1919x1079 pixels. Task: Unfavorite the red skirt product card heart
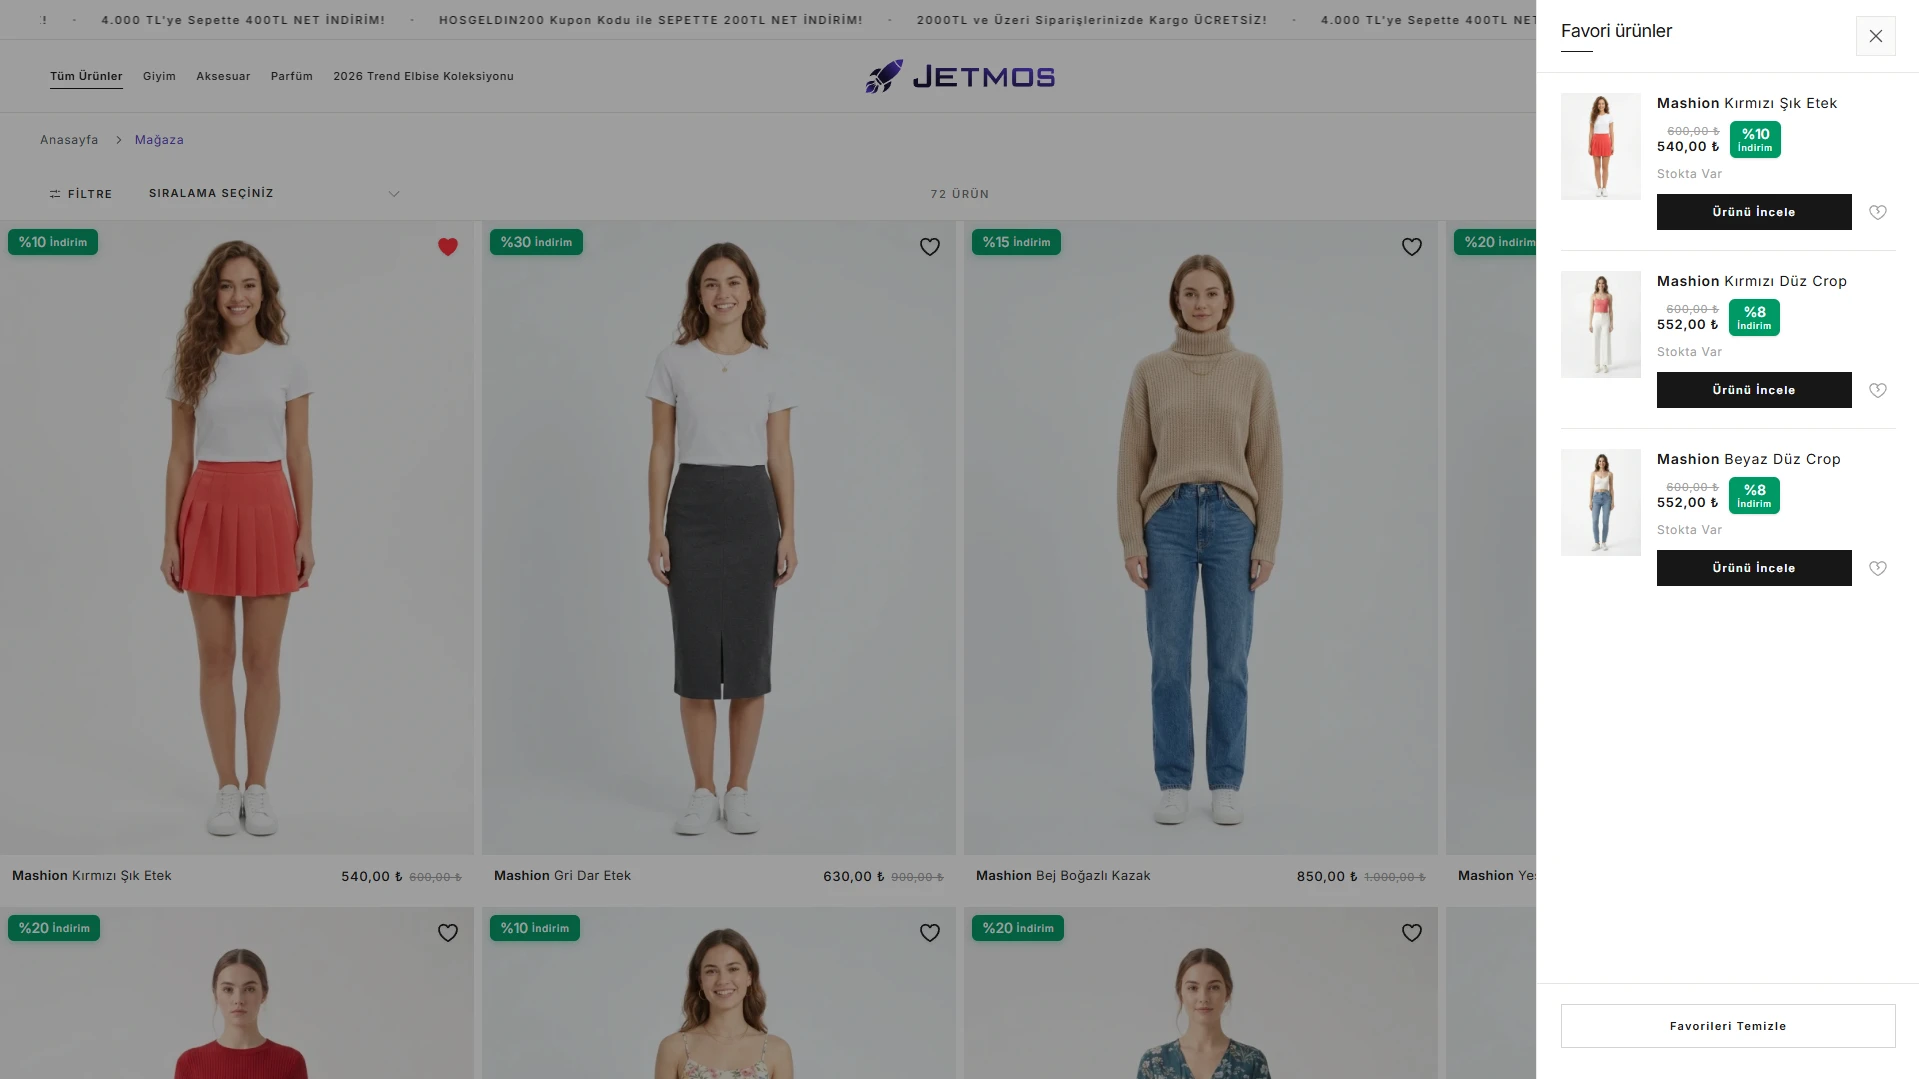pos(447,247)
